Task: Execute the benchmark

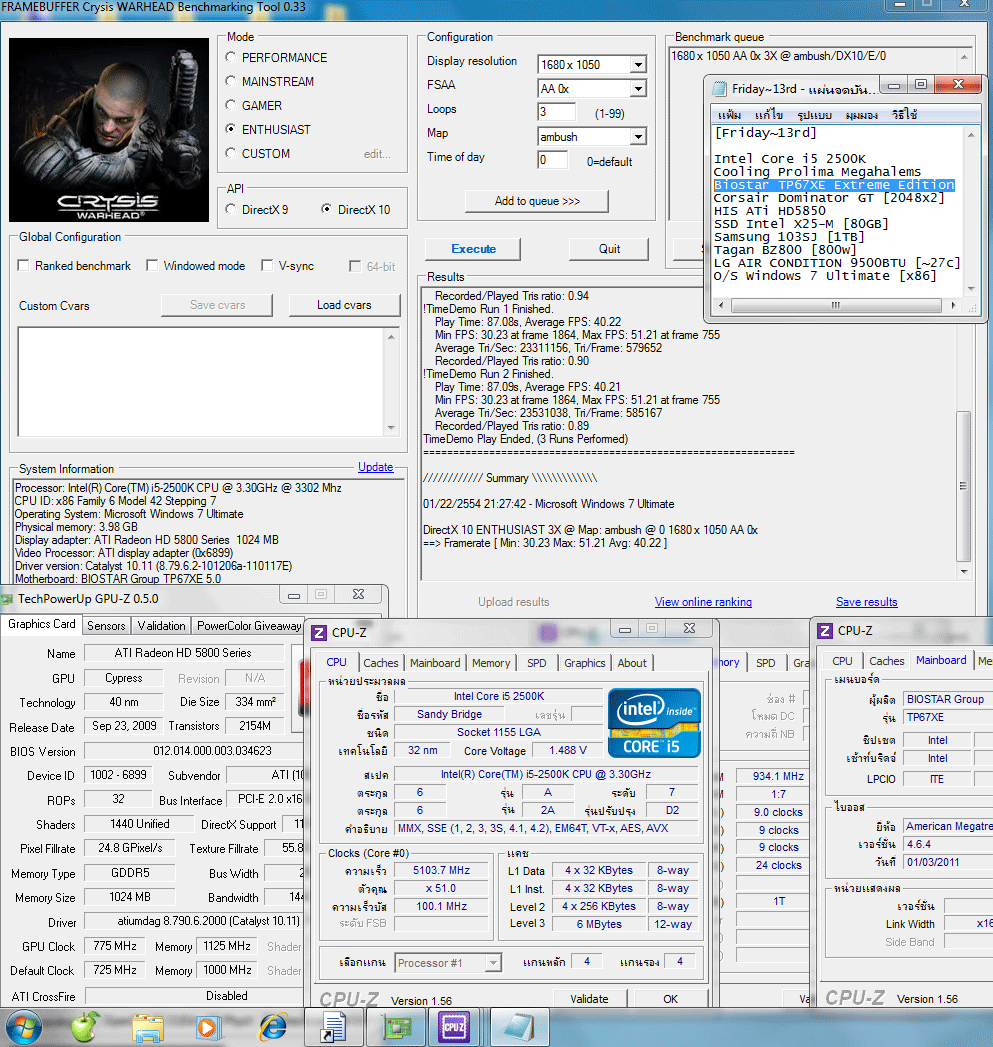Action: 473,249
